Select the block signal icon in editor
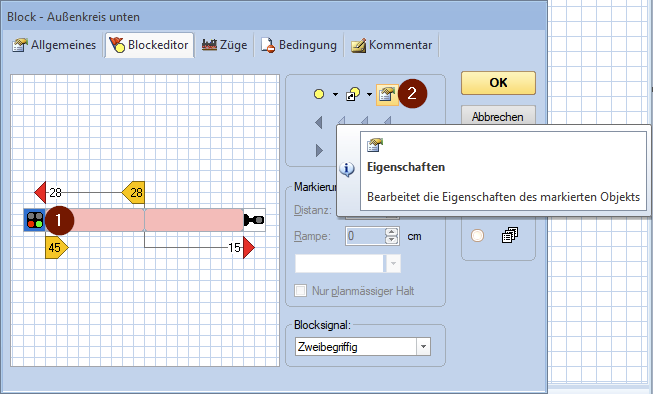Image resolution: width=653 pixels, height=394 pixels. pyautogui.click(x=35, y=220)
